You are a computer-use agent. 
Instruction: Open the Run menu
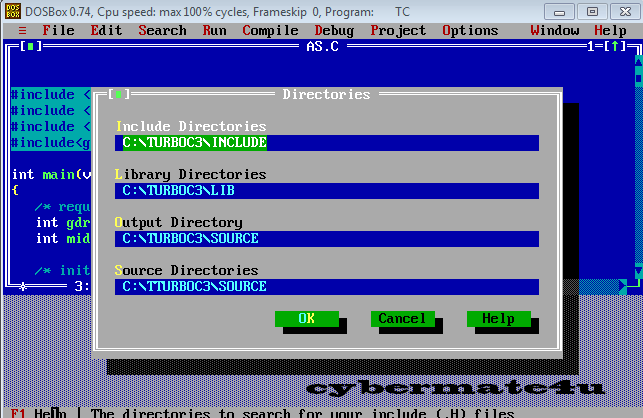click(214, 30)
